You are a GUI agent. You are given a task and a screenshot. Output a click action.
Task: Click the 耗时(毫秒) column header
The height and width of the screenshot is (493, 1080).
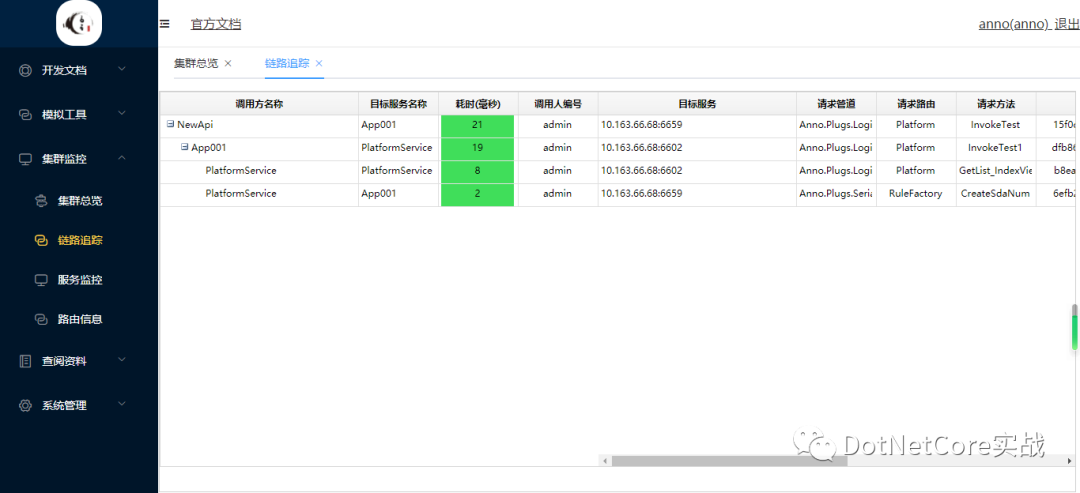[x=477, y=104]
